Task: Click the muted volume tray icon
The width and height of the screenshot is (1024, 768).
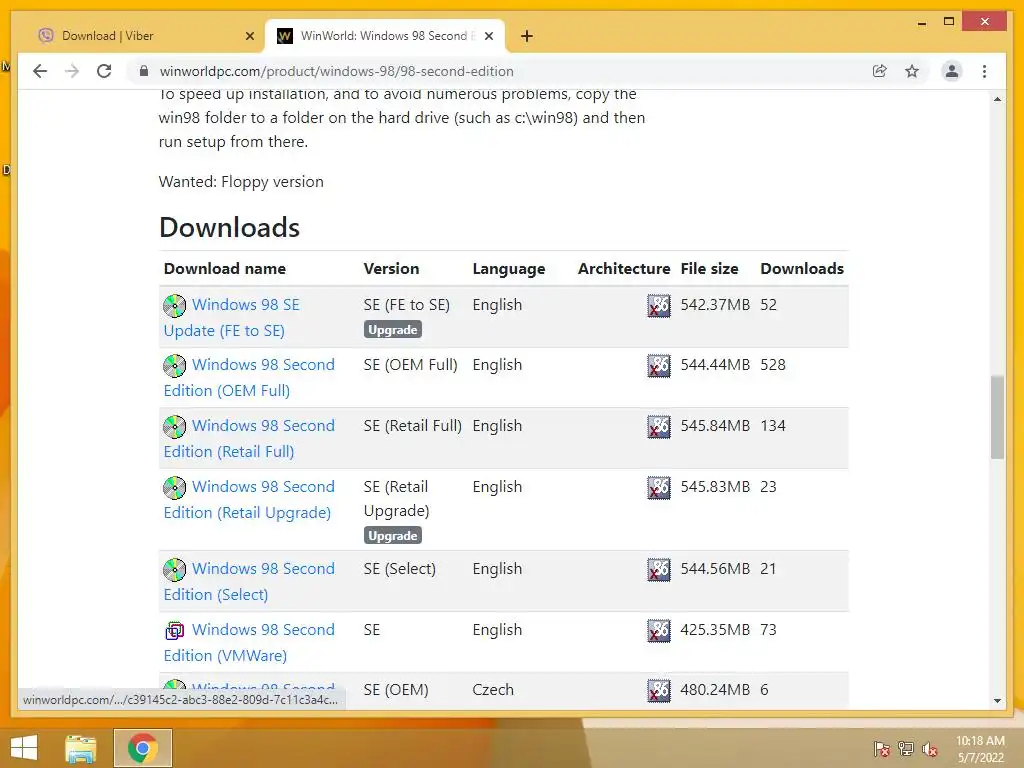Action: (x=930, y=748)
